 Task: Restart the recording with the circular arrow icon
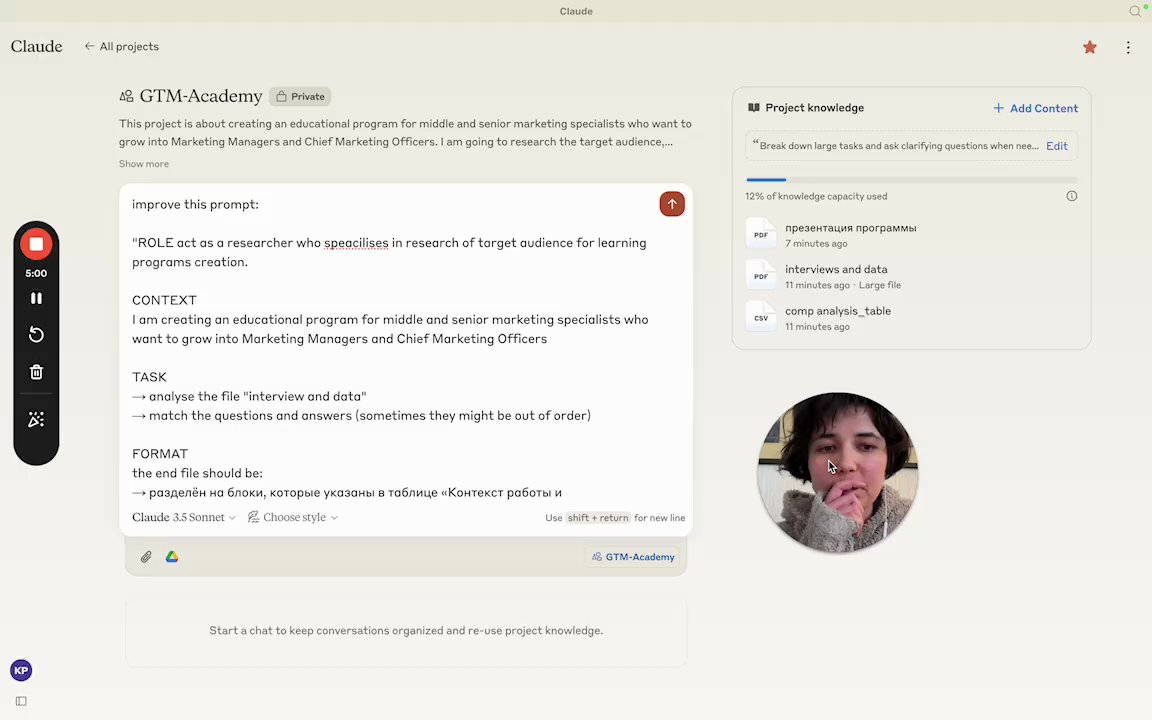pos(36,335)
